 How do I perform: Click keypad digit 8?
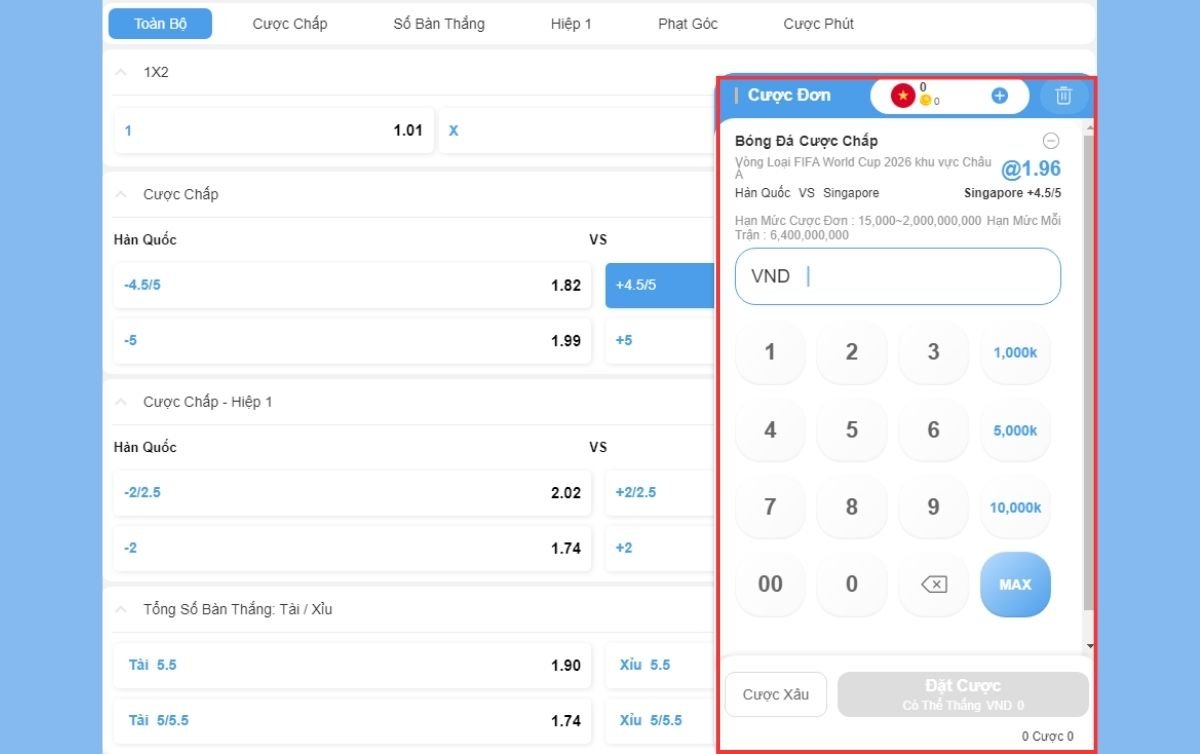852,507
